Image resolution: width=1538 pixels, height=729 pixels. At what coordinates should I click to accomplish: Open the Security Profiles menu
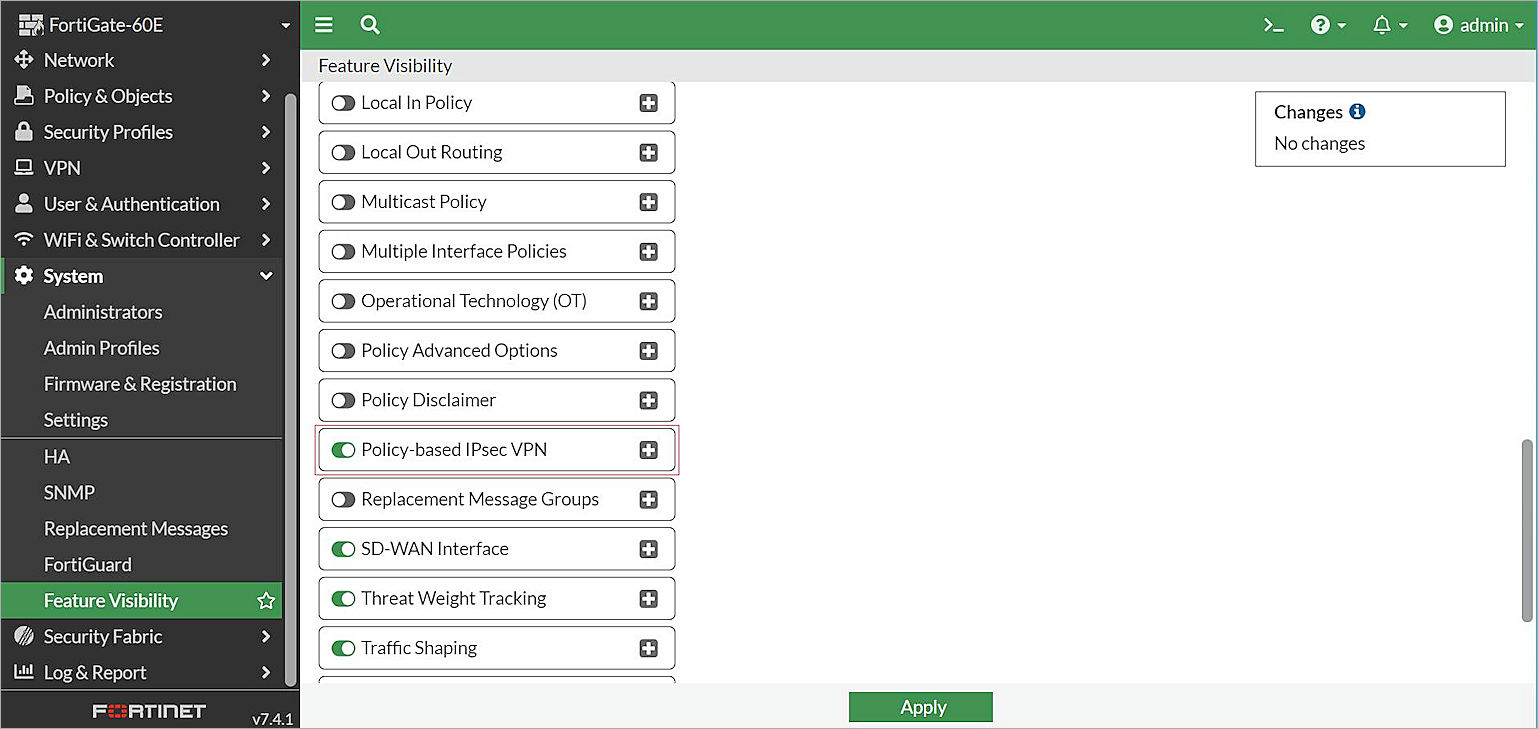click(108, 131)
